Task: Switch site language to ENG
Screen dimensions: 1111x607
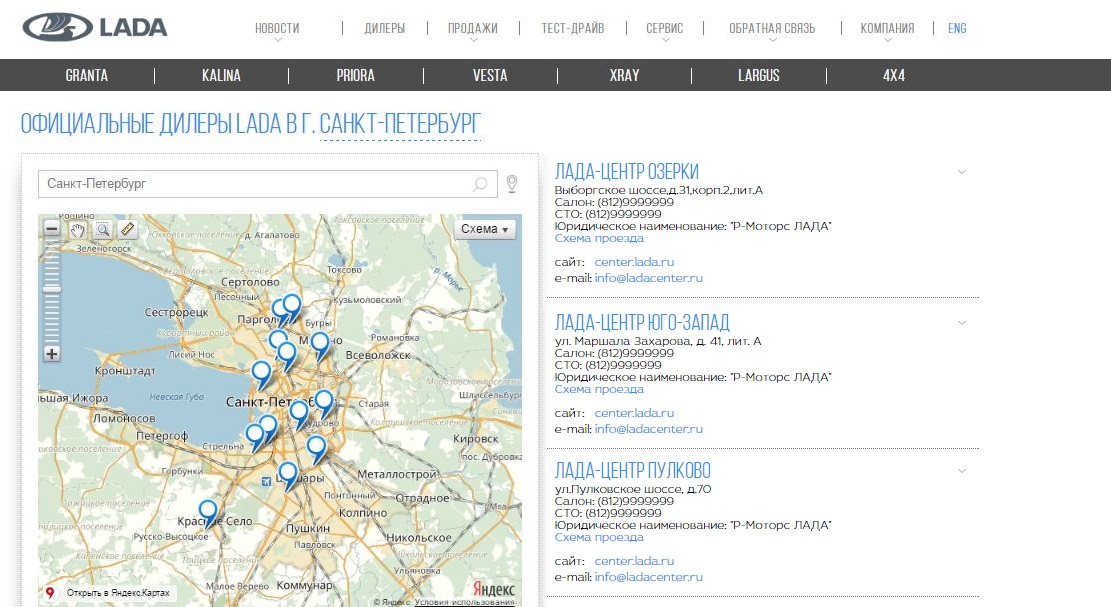Action: [957, 28]
